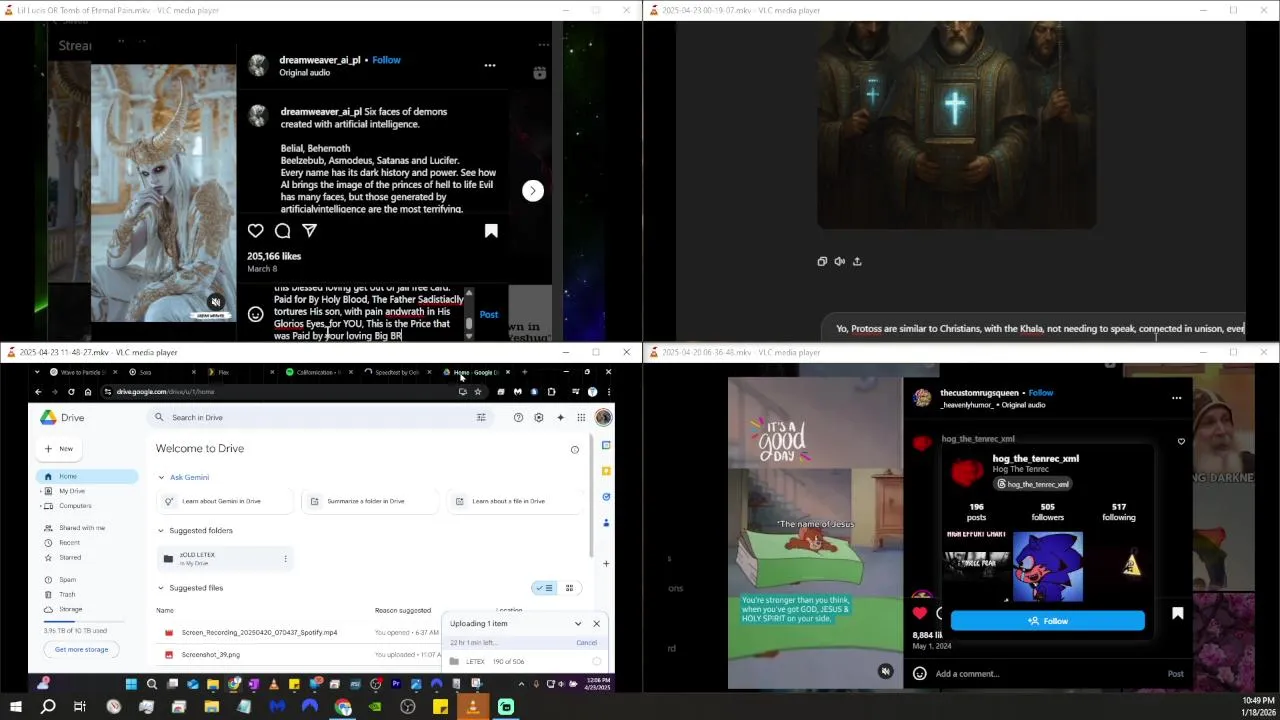Expand My Drive tree arrow
This screenshot has height=720, width=1280.
(x=40, y=491)
